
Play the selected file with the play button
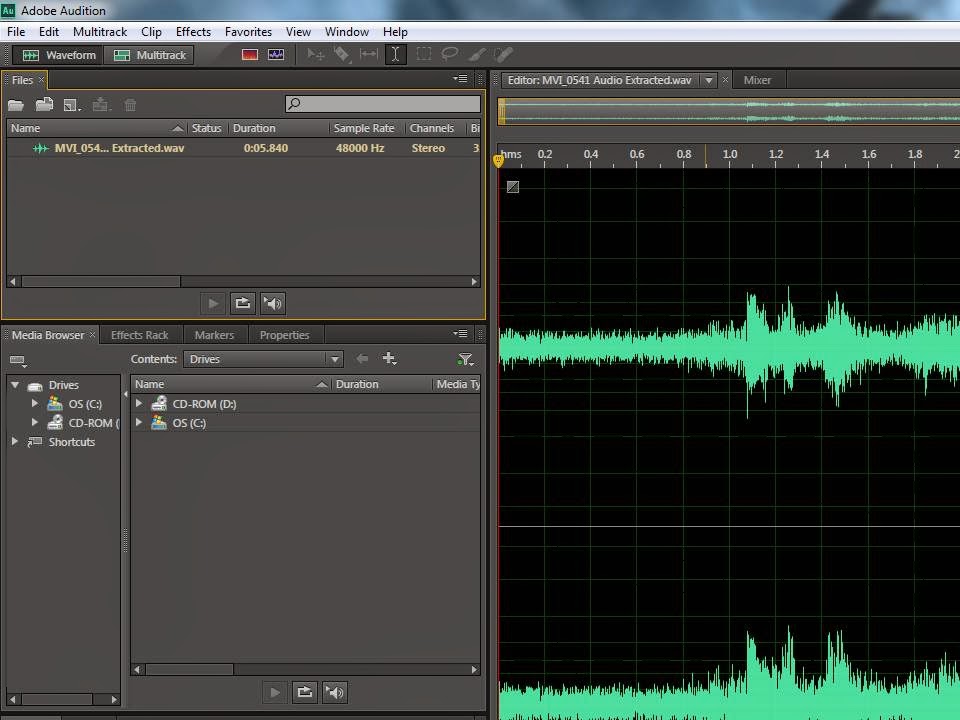pos(213,303)
